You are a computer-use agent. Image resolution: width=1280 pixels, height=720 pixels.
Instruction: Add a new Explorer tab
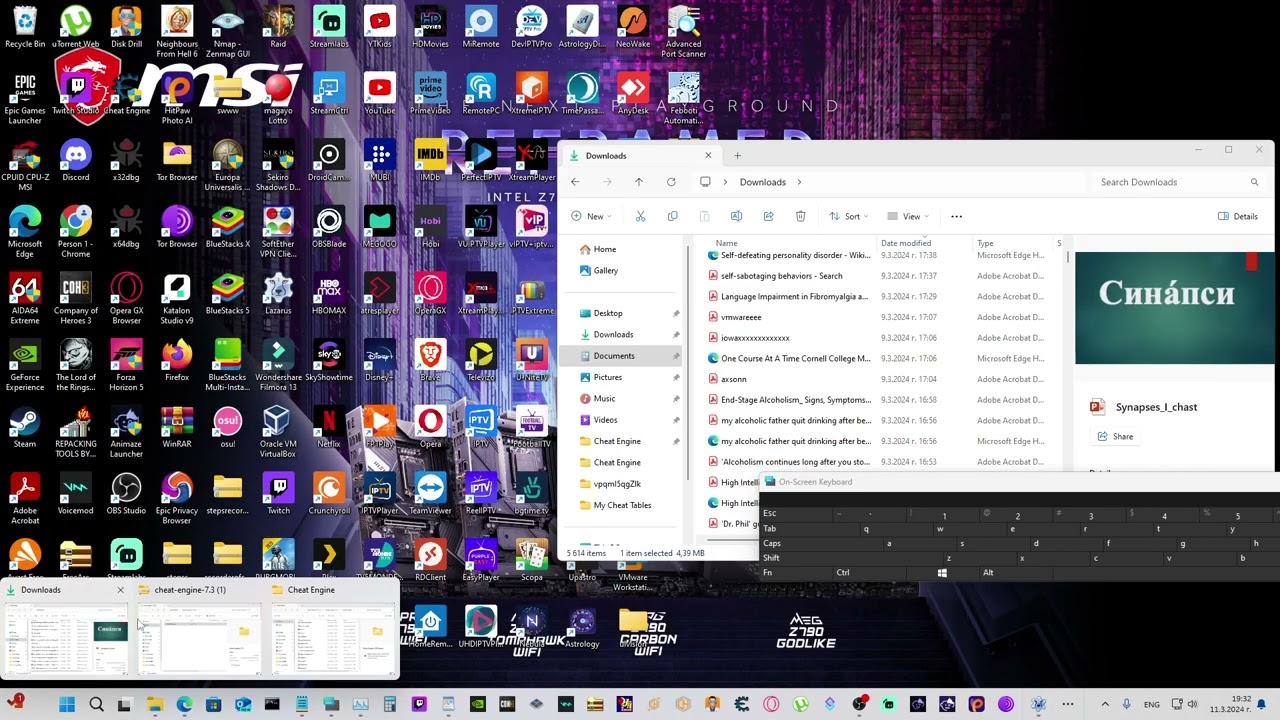click(x=737, y=155)
